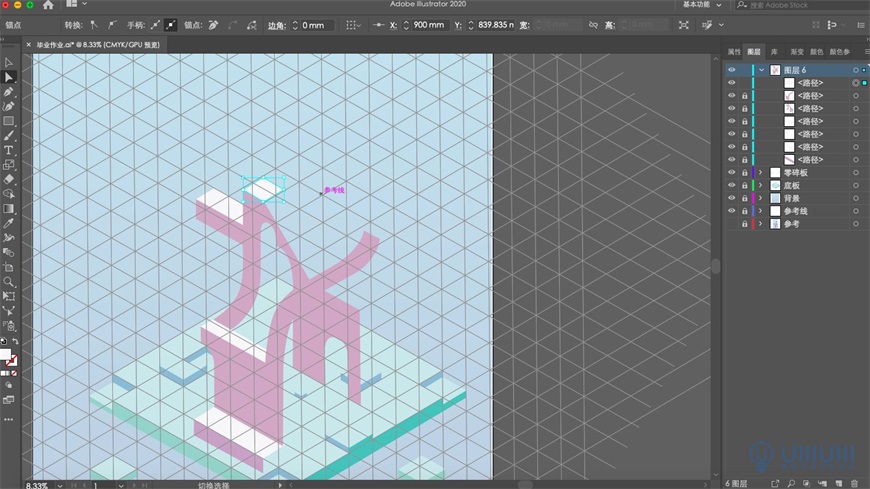Switch to the 颜色 panel tab
The image size is (870, 489).
[x=816, y=52]
